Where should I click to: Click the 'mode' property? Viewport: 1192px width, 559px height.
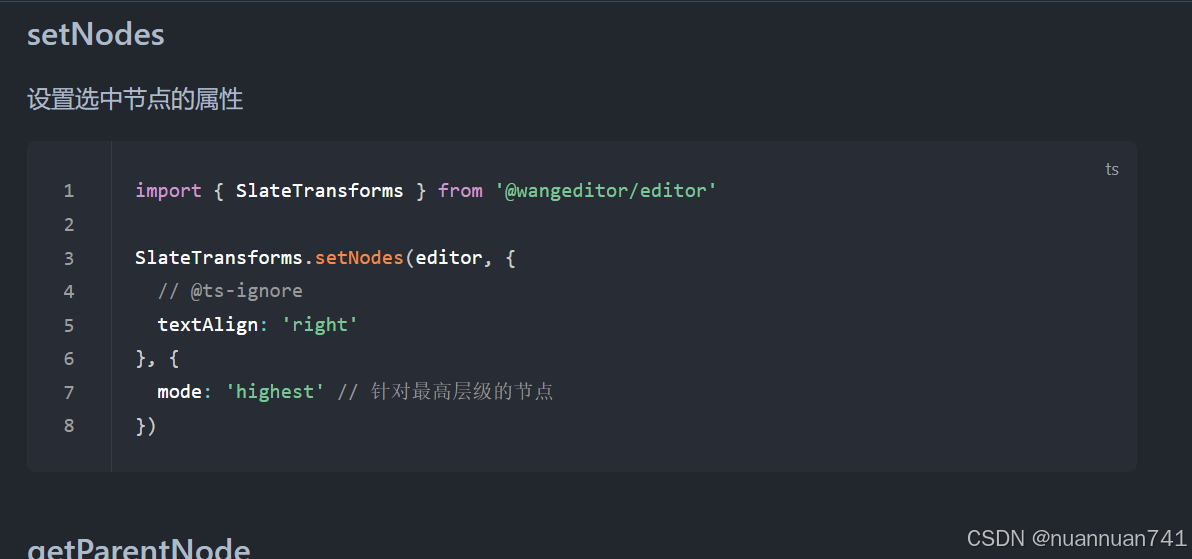179,392
